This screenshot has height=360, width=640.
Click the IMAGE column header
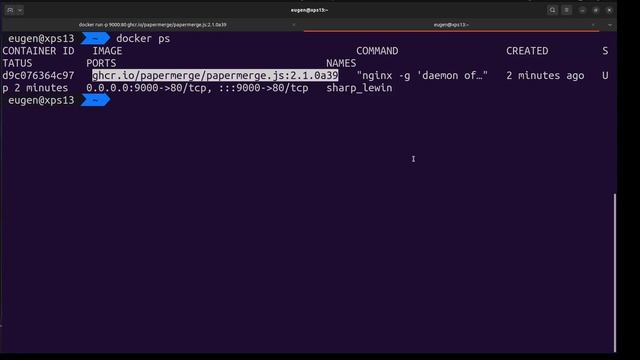click(x=107, y=51)
